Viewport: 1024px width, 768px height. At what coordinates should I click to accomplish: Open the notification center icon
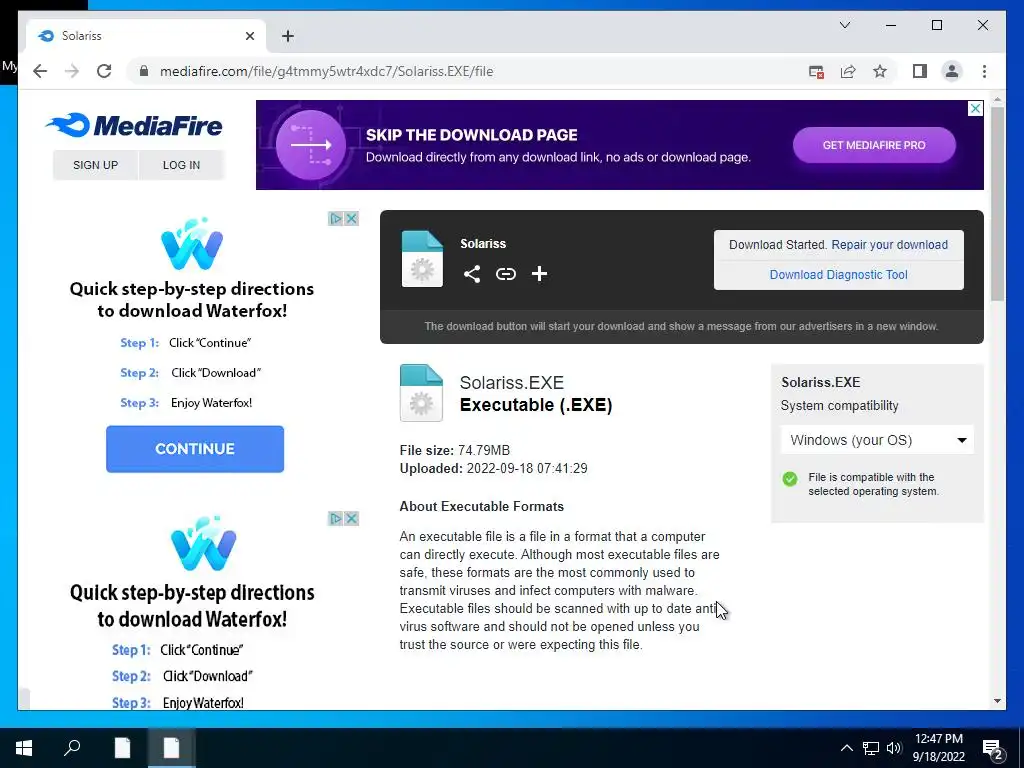(993, 750)
